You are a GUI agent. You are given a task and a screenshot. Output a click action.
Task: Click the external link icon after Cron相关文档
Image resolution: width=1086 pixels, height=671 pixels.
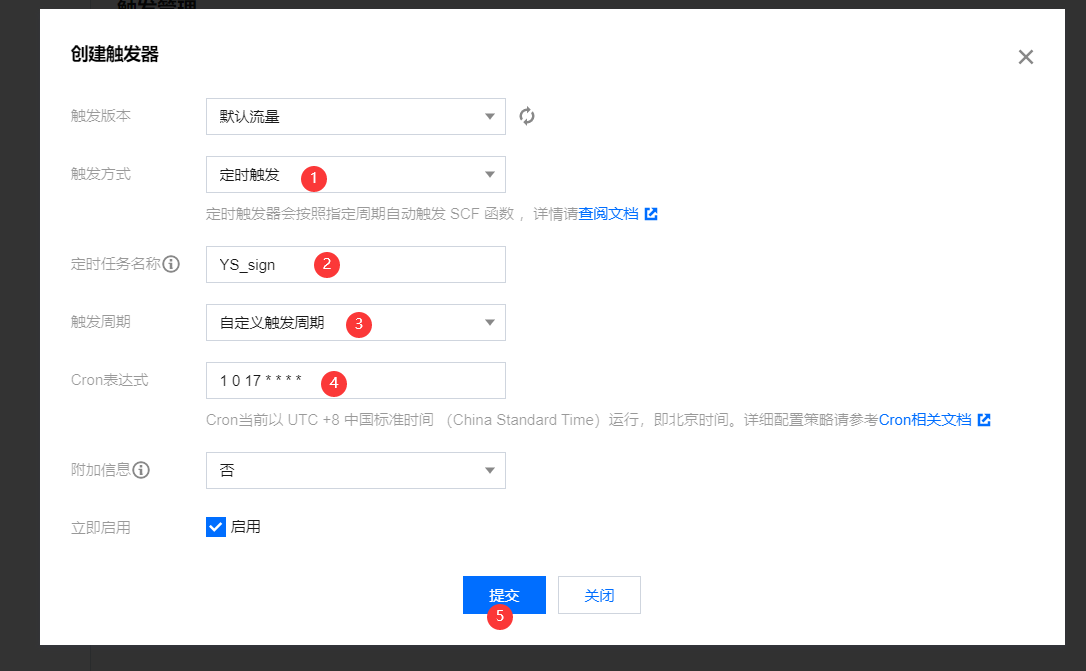tap(985, 419)
